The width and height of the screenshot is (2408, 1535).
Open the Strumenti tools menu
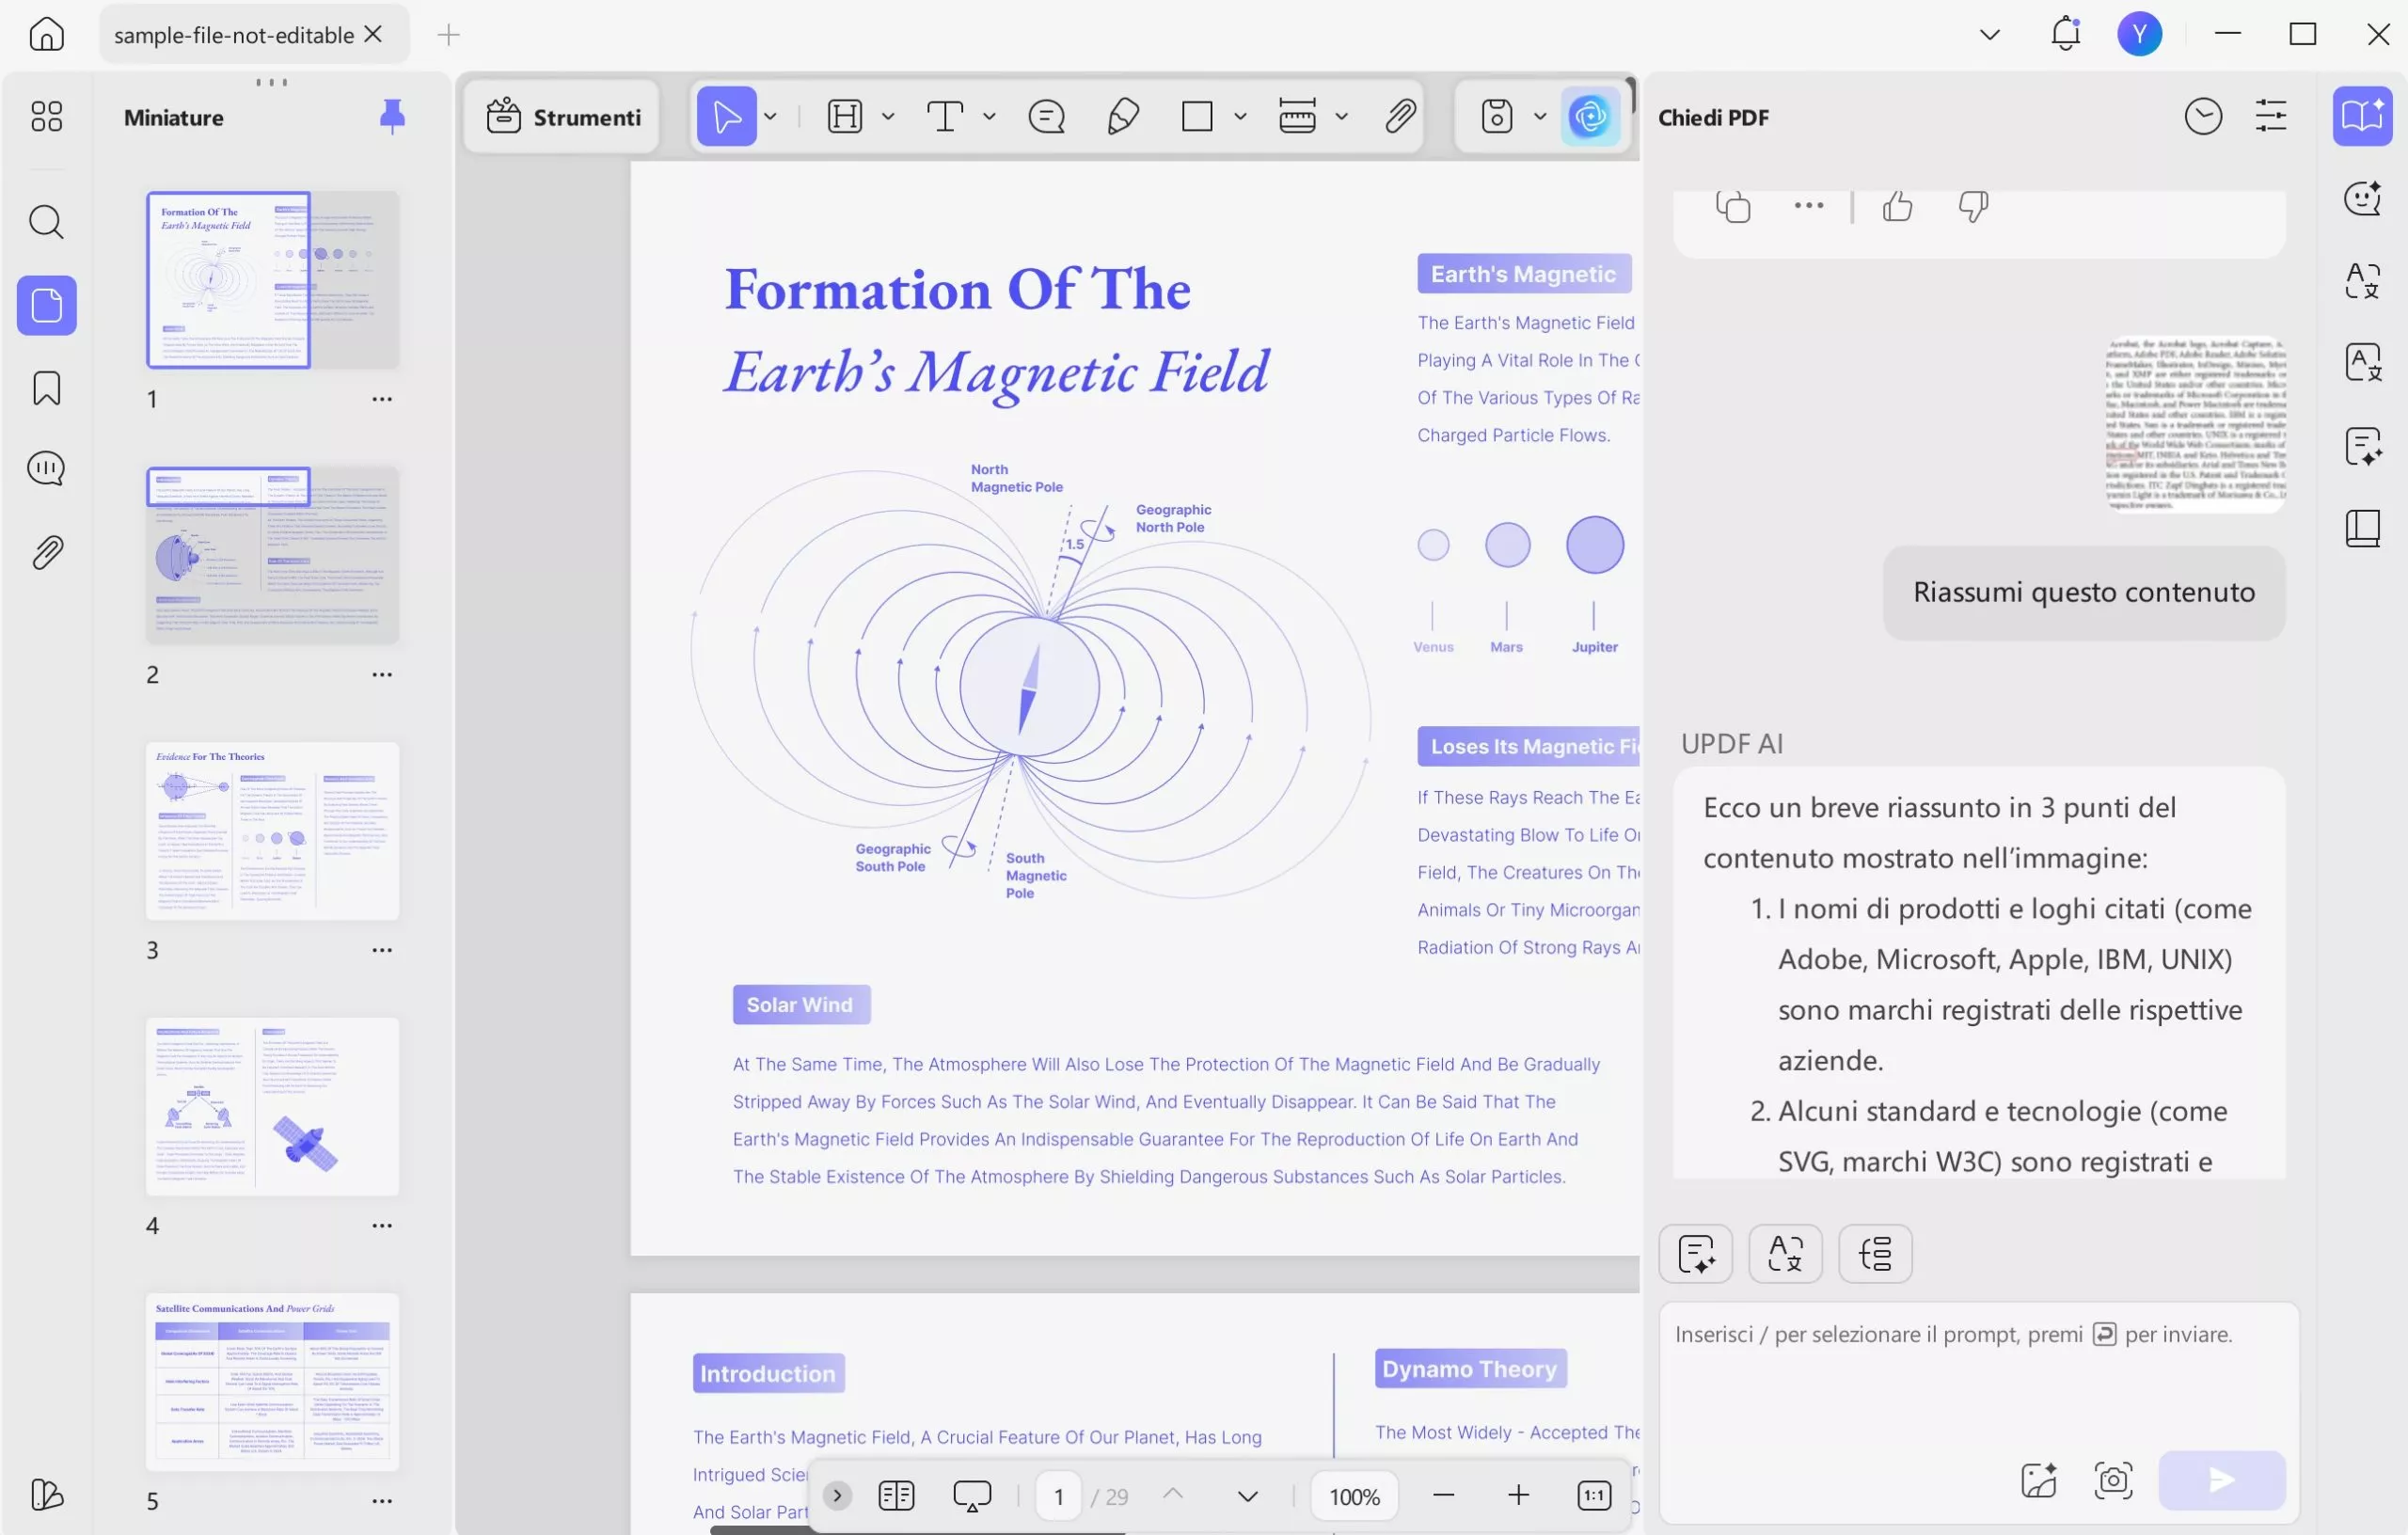(x=563, y=117)
